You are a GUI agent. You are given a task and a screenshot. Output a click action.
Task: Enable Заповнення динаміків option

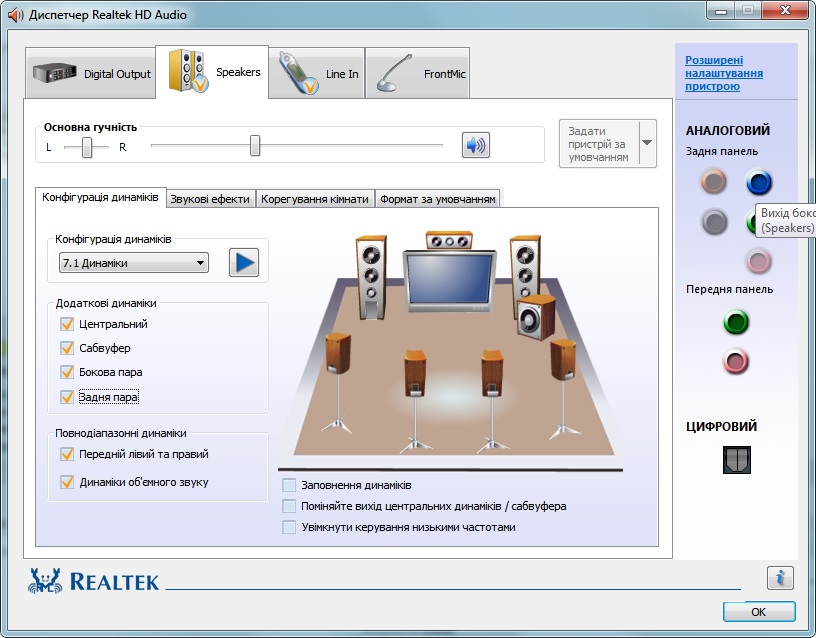(289, 485)
